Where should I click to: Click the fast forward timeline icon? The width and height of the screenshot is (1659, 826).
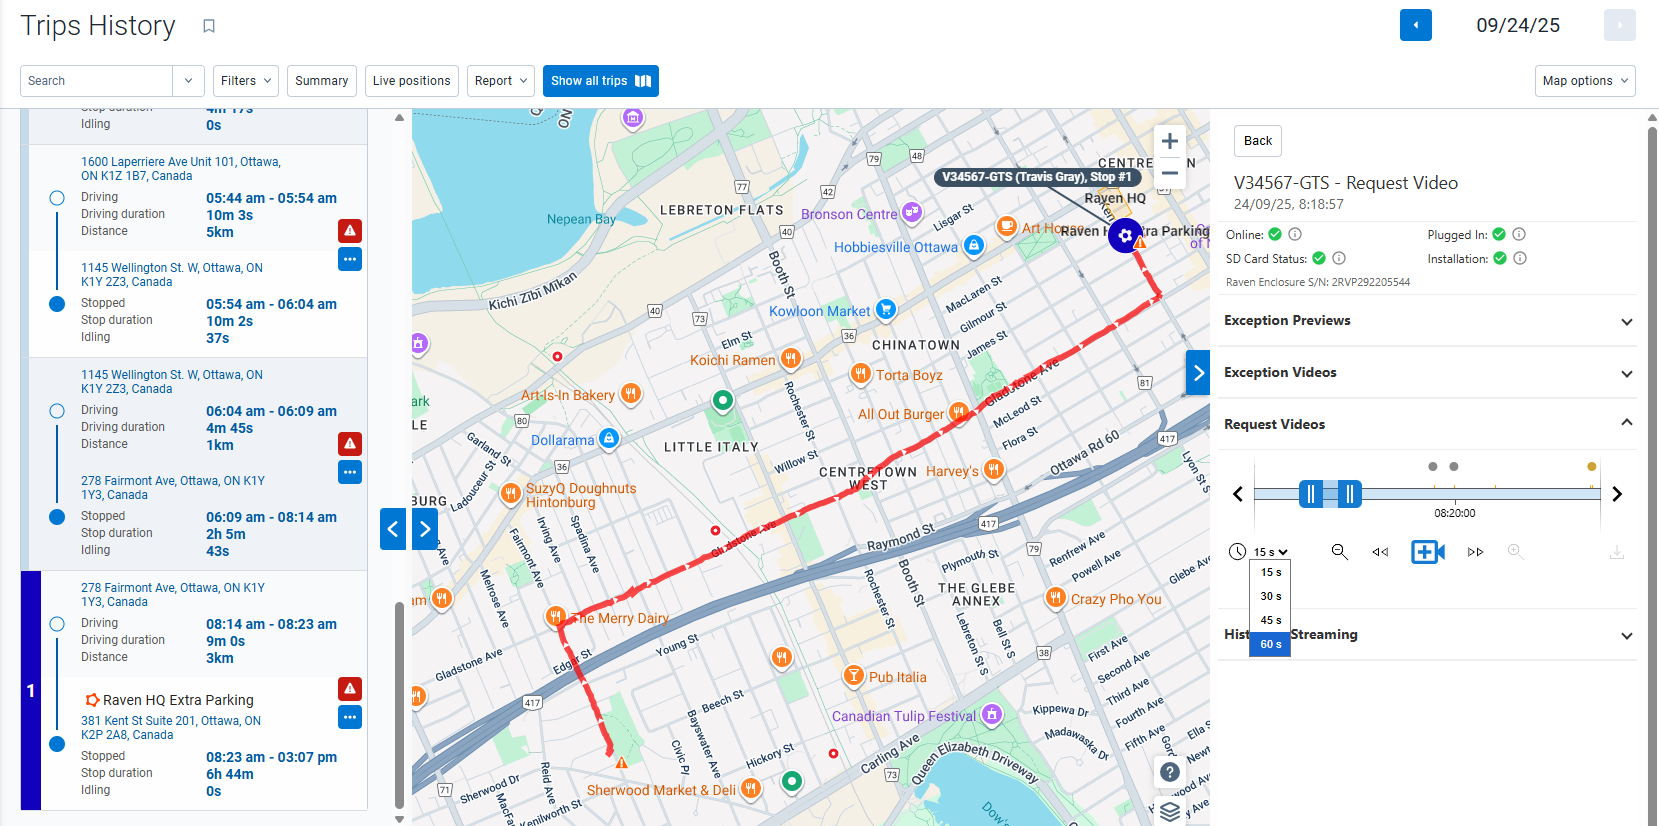click(x=1475, y=552)
